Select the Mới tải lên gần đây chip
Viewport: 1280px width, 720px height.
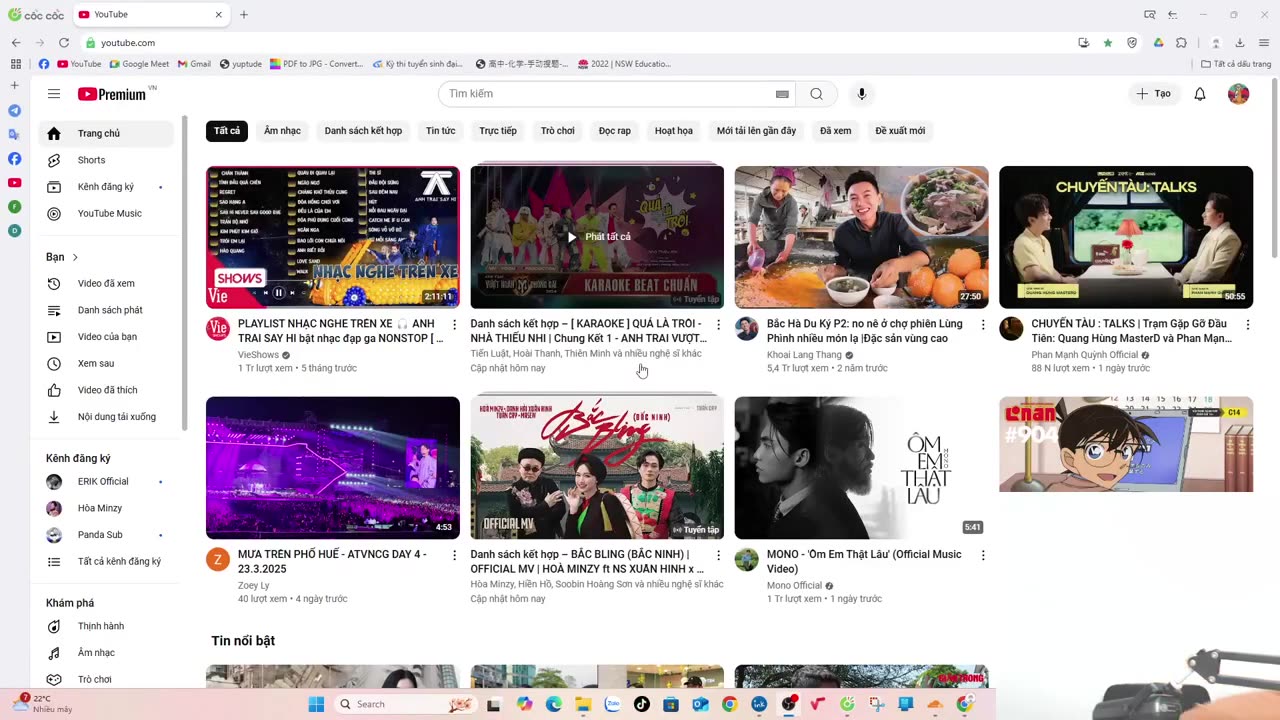point(756,131)
